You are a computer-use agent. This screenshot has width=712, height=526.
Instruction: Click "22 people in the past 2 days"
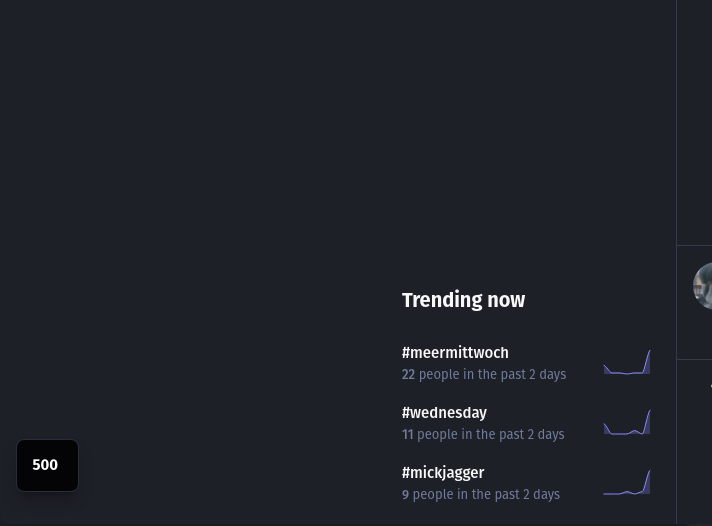coord(484,374)
